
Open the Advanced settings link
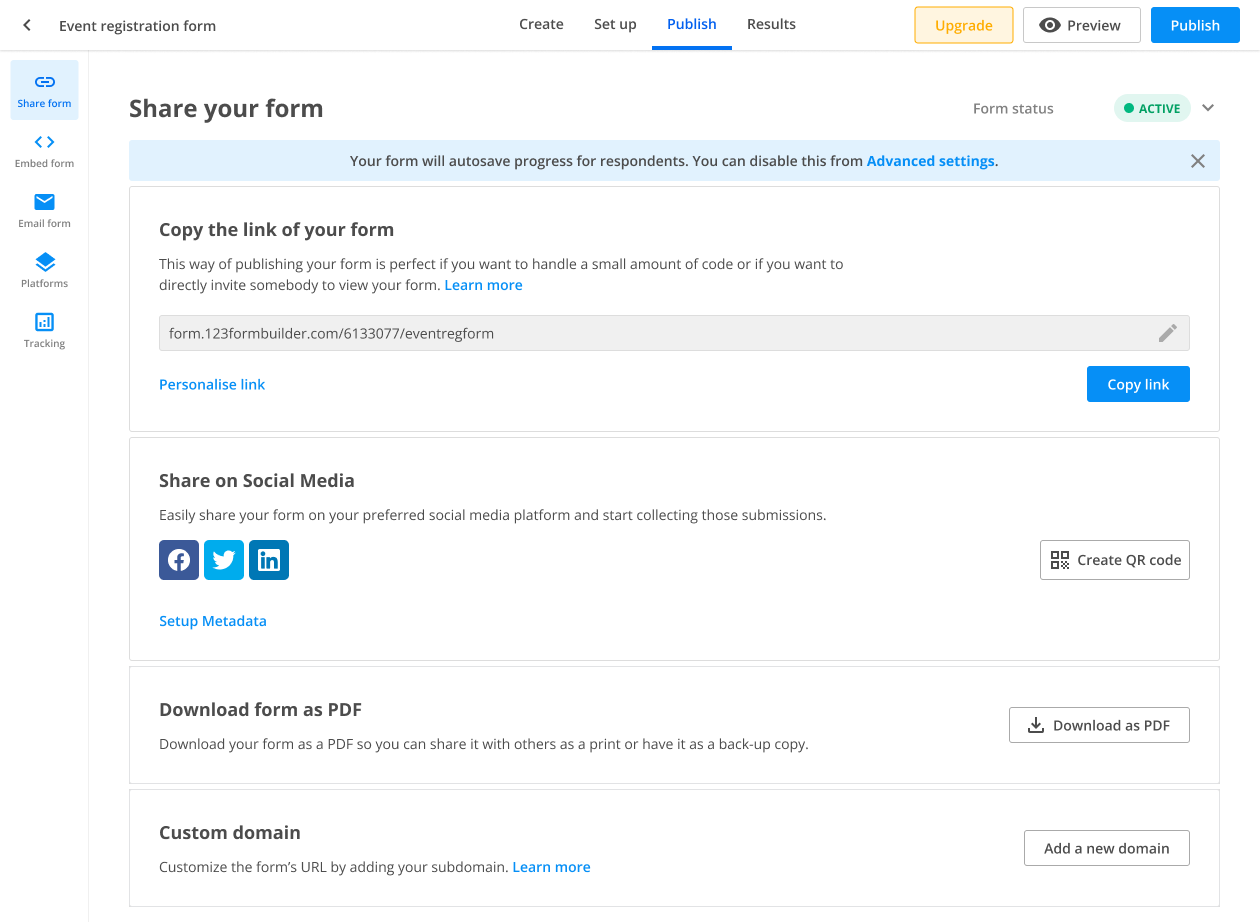click(x=930, y=160)
